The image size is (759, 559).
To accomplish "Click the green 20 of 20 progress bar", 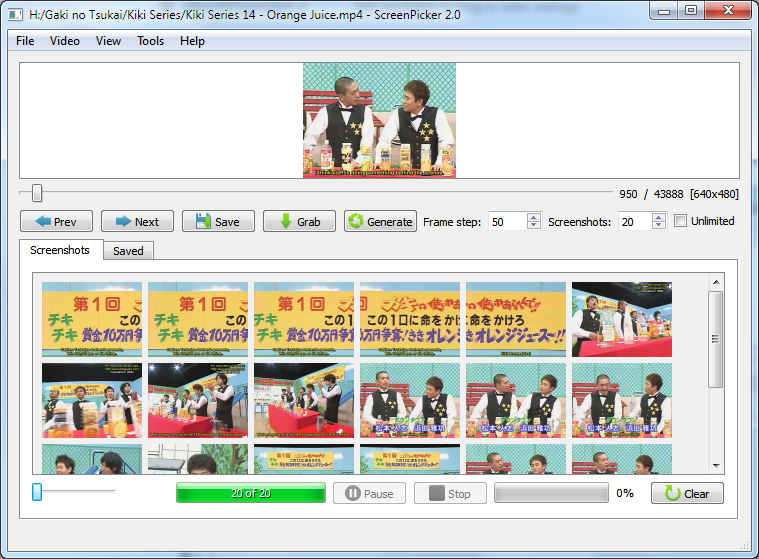I will pos(251,493).
